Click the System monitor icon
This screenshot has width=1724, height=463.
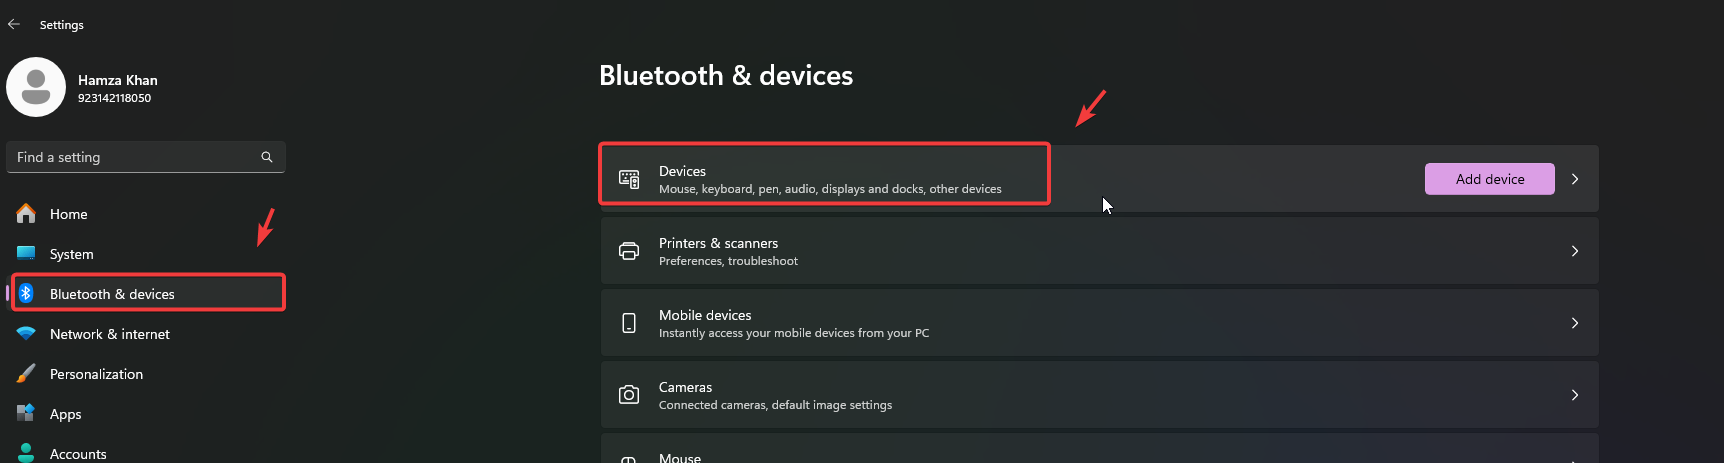pyautogui.click(x=26, y=254)
